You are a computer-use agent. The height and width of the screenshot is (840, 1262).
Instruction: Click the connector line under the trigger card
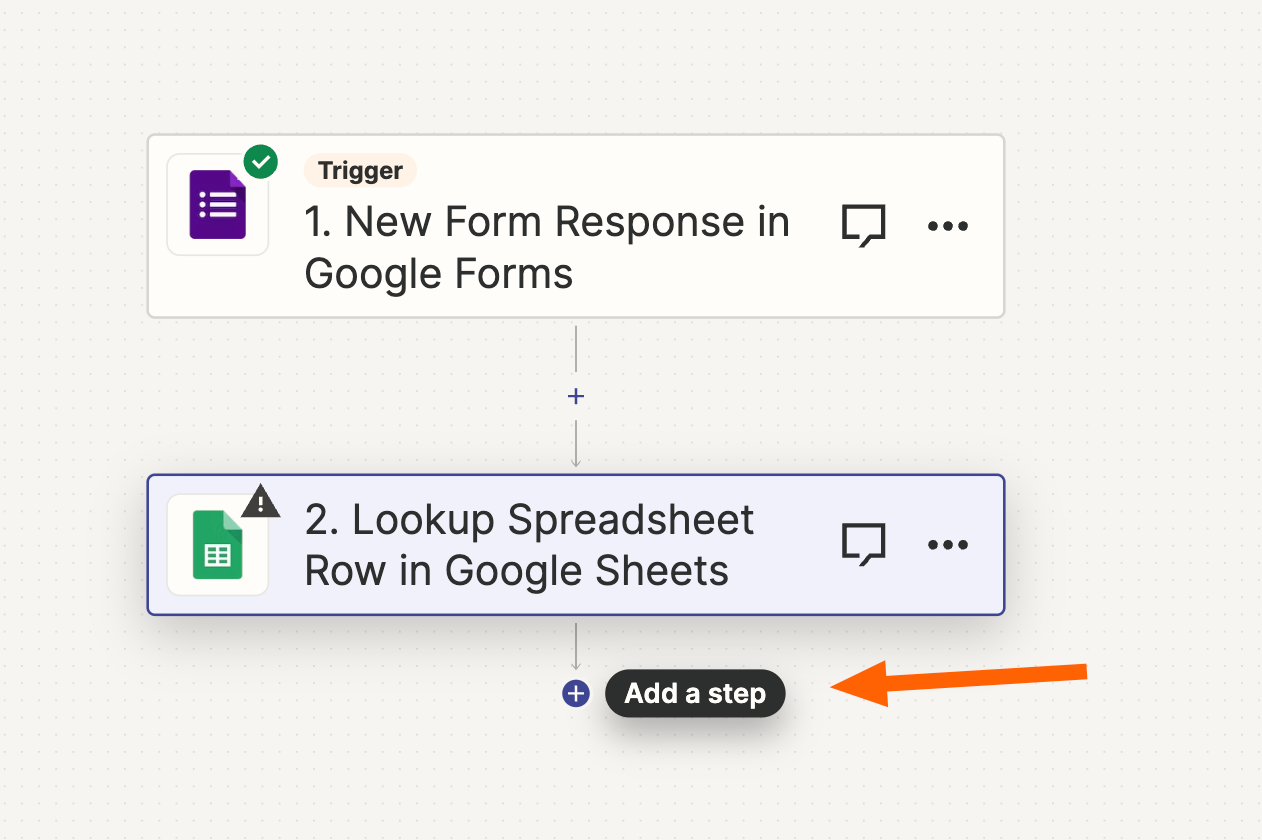click(x=576, y=350)
